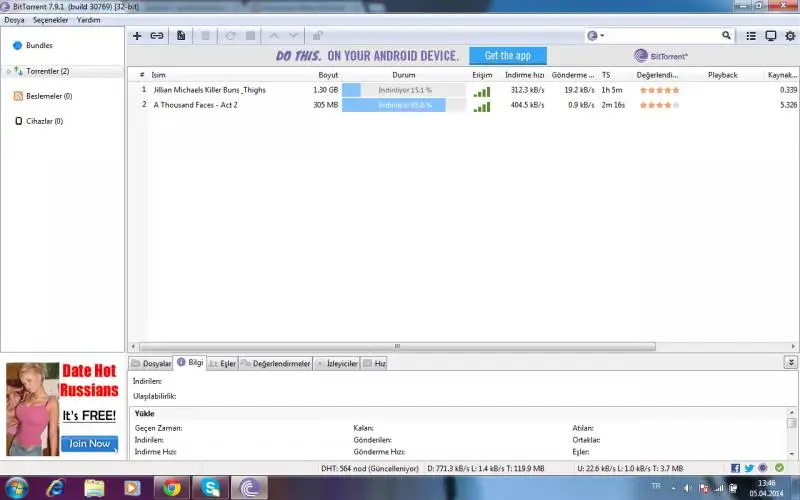Collapse the details panel with the chevron button
This screenshot has width=800, height=500.
pos(791,363)
